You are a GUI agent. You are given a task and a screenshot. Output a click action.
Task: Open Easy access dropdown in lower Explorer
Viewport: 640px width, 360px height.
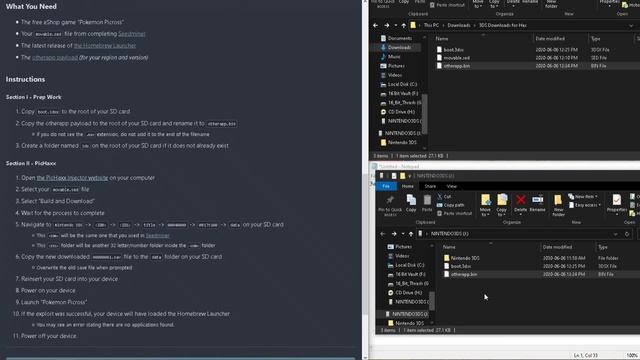(584, 205)
